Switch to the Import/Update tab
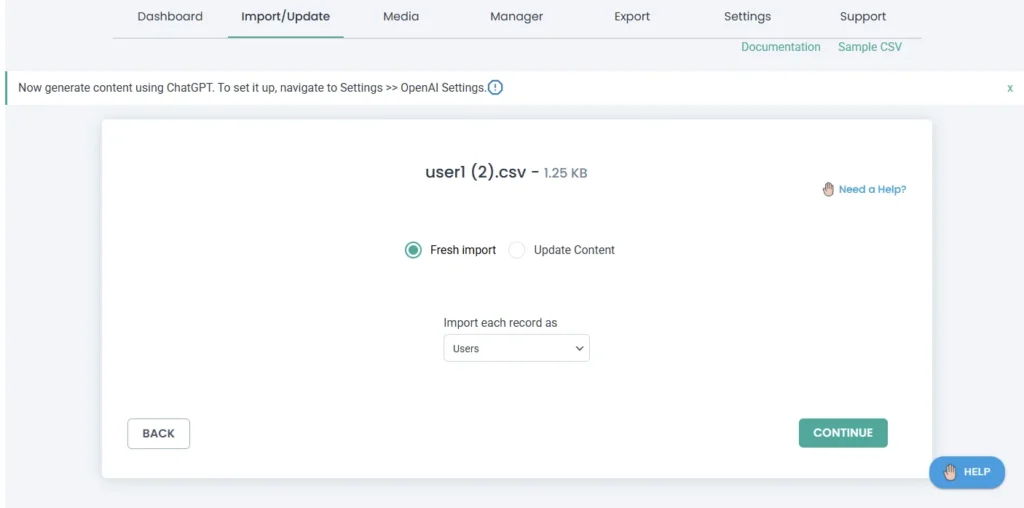 point(285,17)
